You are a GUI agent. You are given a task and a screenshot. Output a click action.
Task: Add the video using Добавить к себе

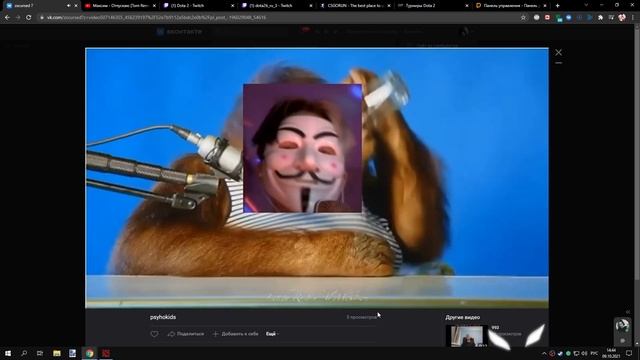click(x=236, y=334)
